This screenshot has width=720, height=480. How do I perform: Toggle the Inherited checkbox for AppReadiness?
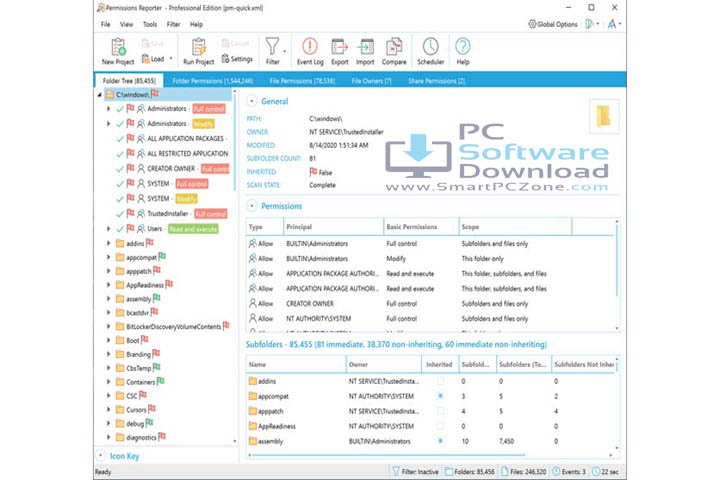click(x=440, y=426)
